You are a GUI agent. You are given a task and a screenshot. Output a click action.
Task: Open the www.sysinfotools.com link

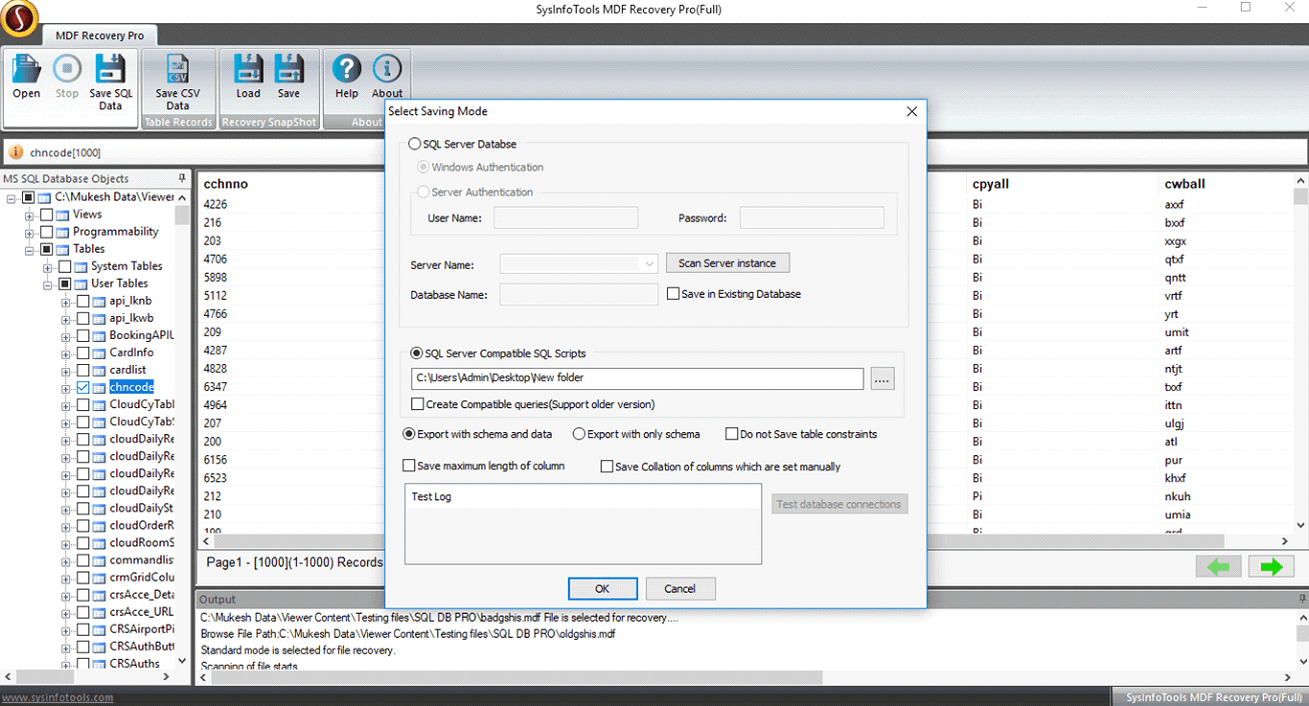57,697
